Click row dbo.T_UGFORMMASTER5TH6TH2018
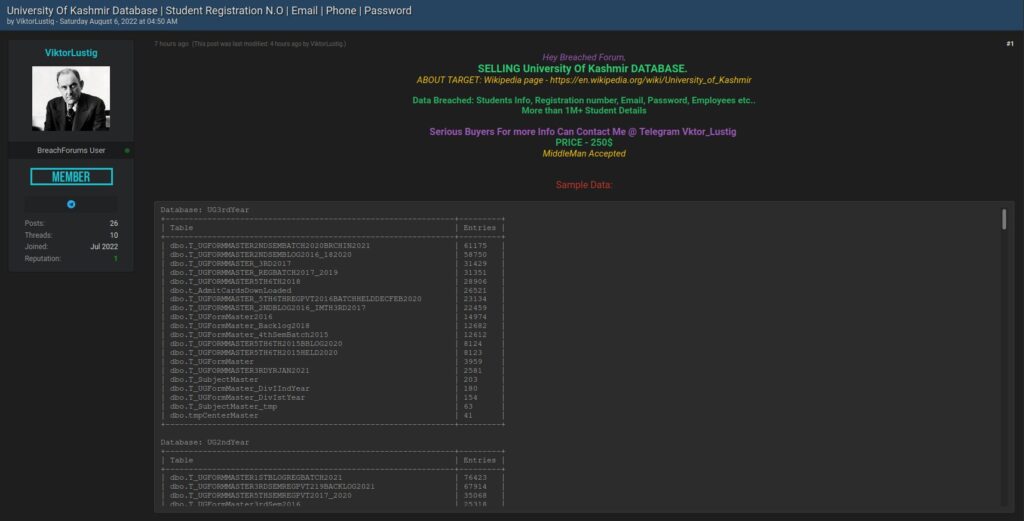 pos(333,281)
